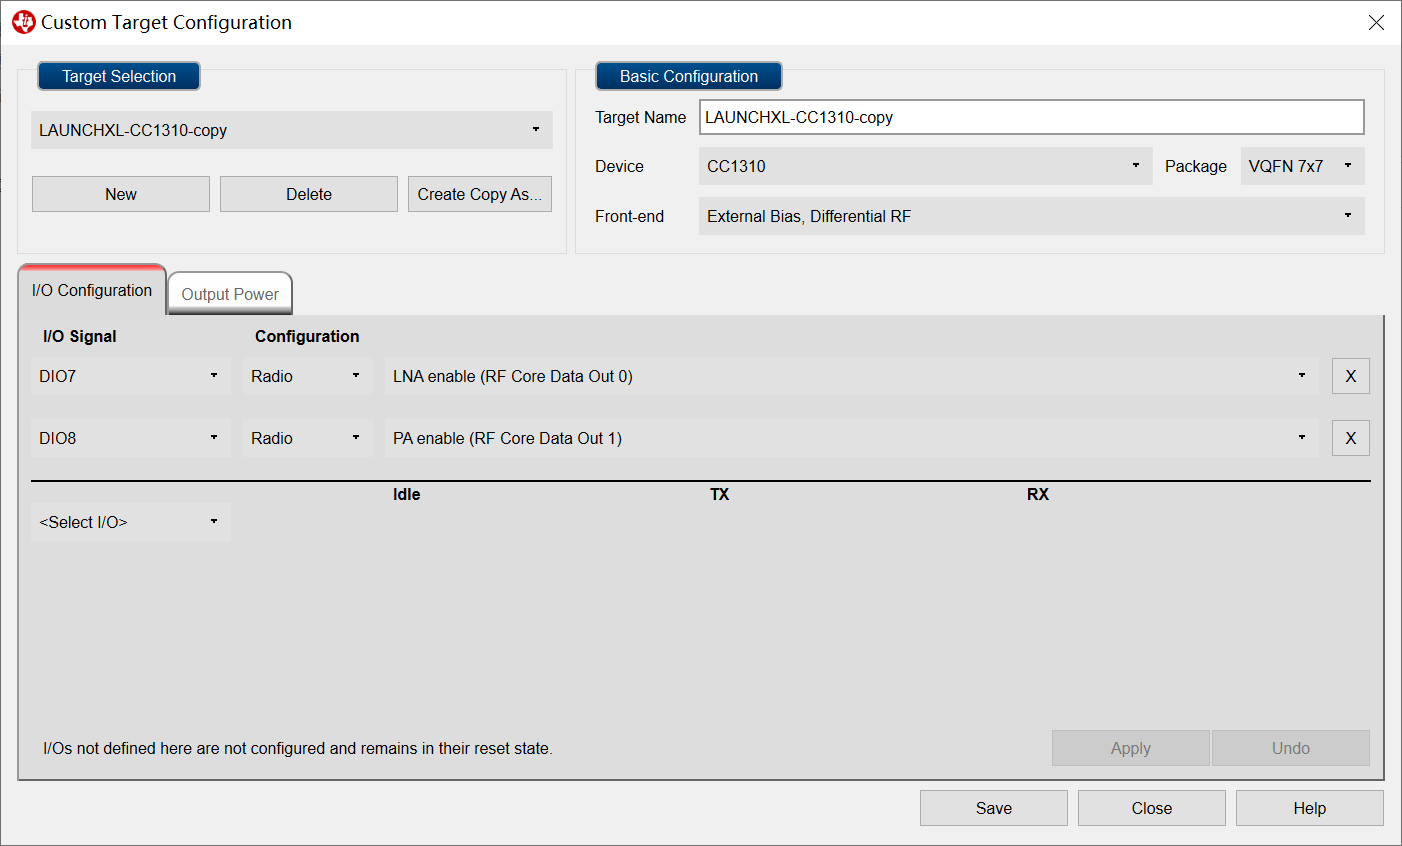
Task: Open the DIO7 I/O signal dropdown
Action: 131,376
